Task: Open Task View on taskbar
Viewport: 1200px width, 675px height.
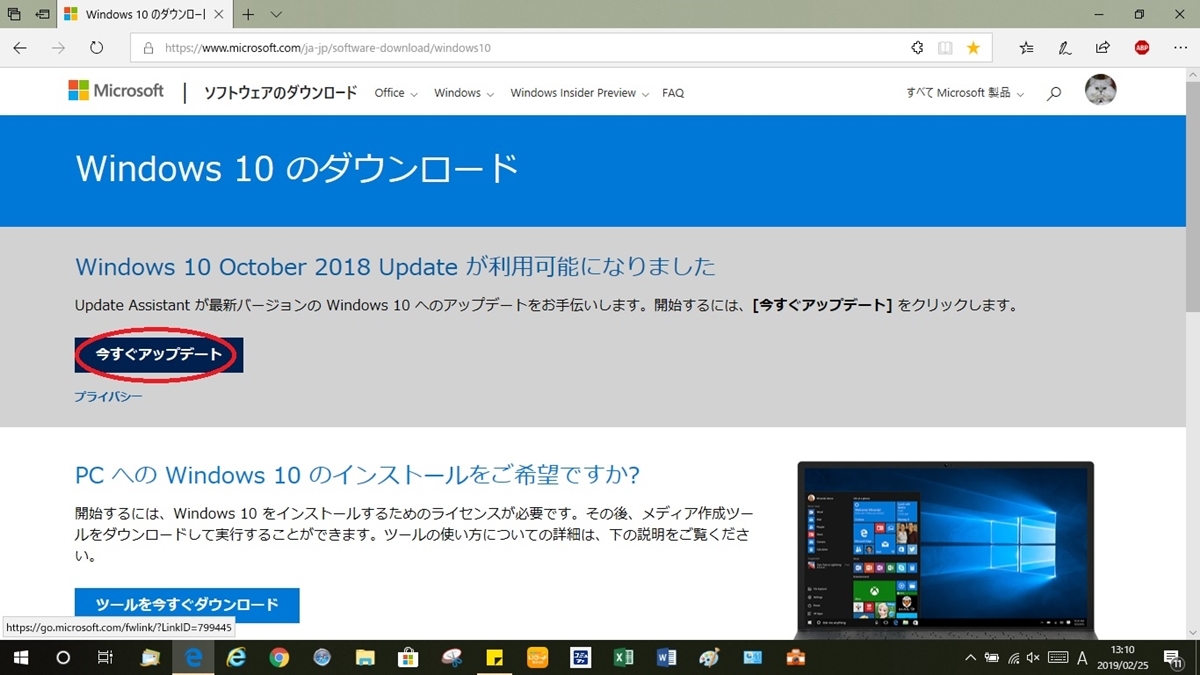Action: pyautogui.click(x=105, y=657)
